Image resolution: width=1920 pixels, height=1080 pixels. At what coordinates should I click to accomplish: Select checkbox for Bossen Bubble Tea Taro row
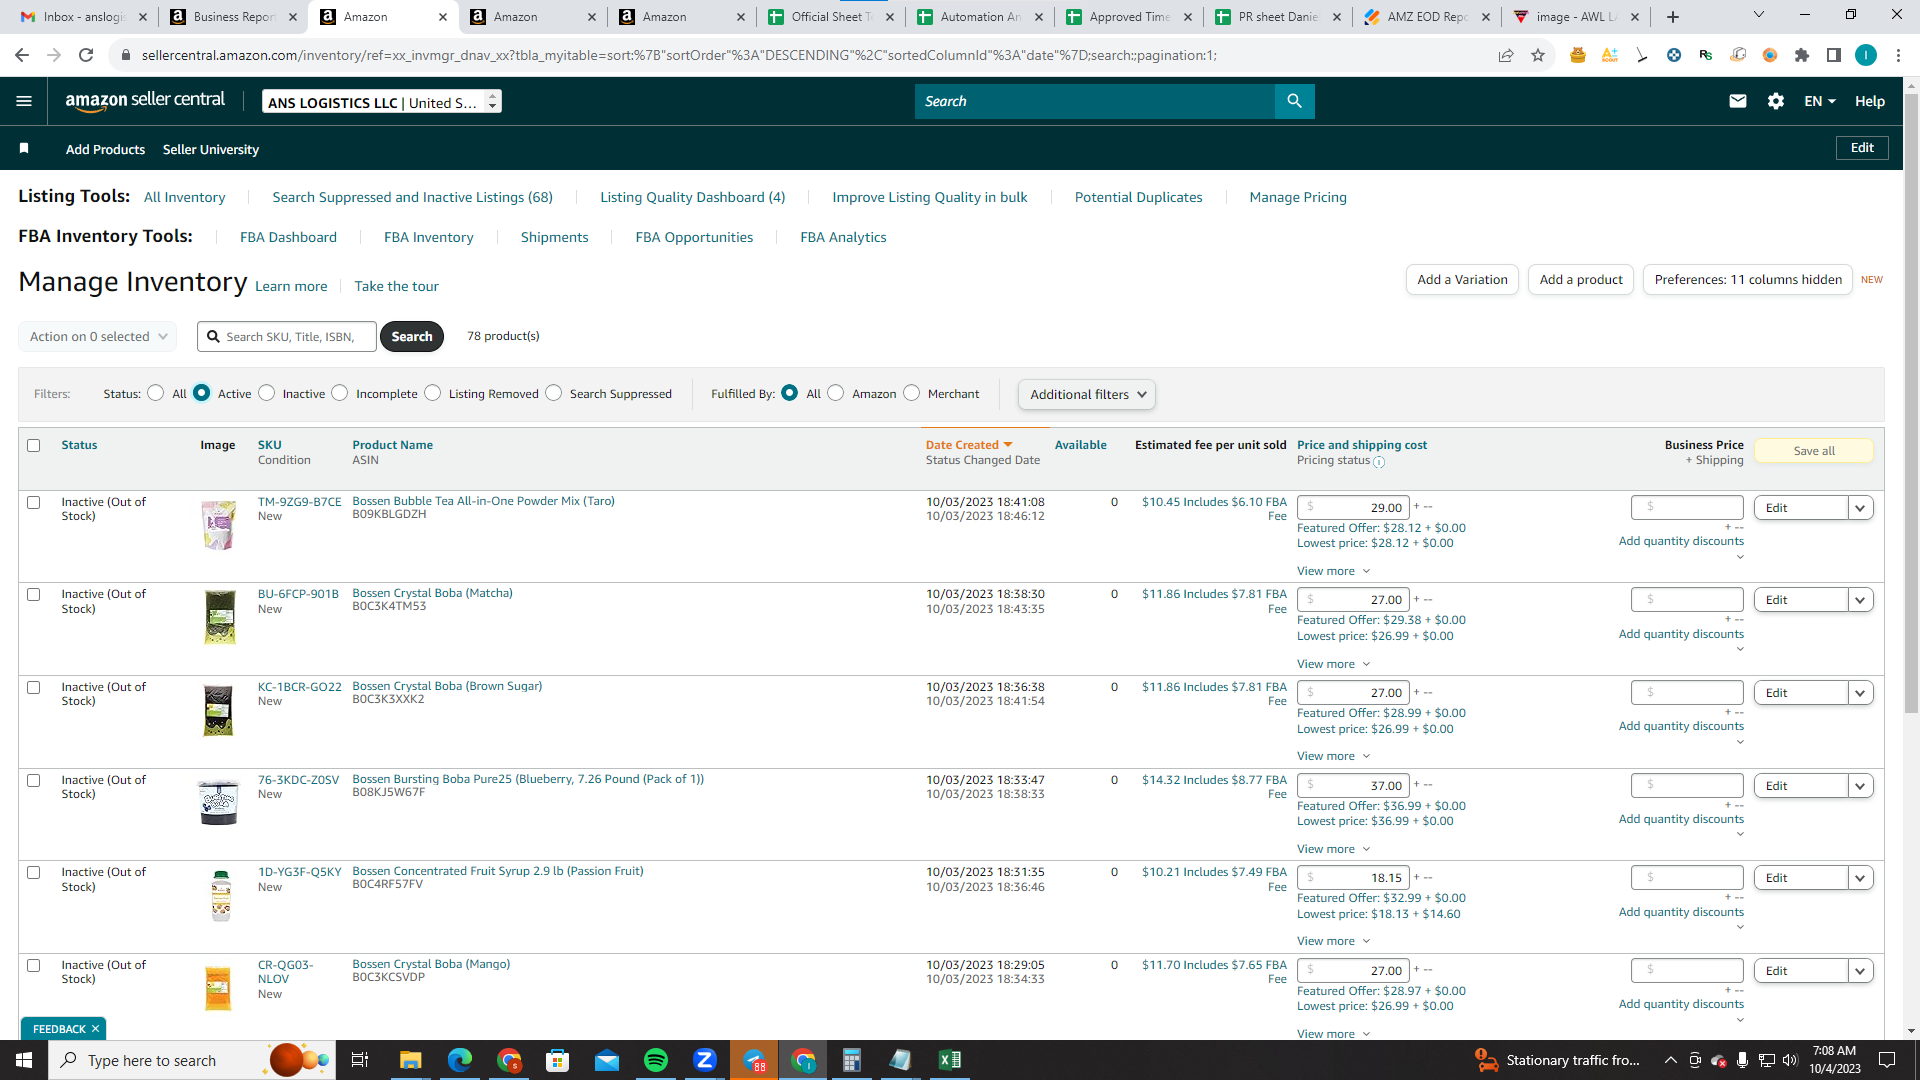(34, 503)
